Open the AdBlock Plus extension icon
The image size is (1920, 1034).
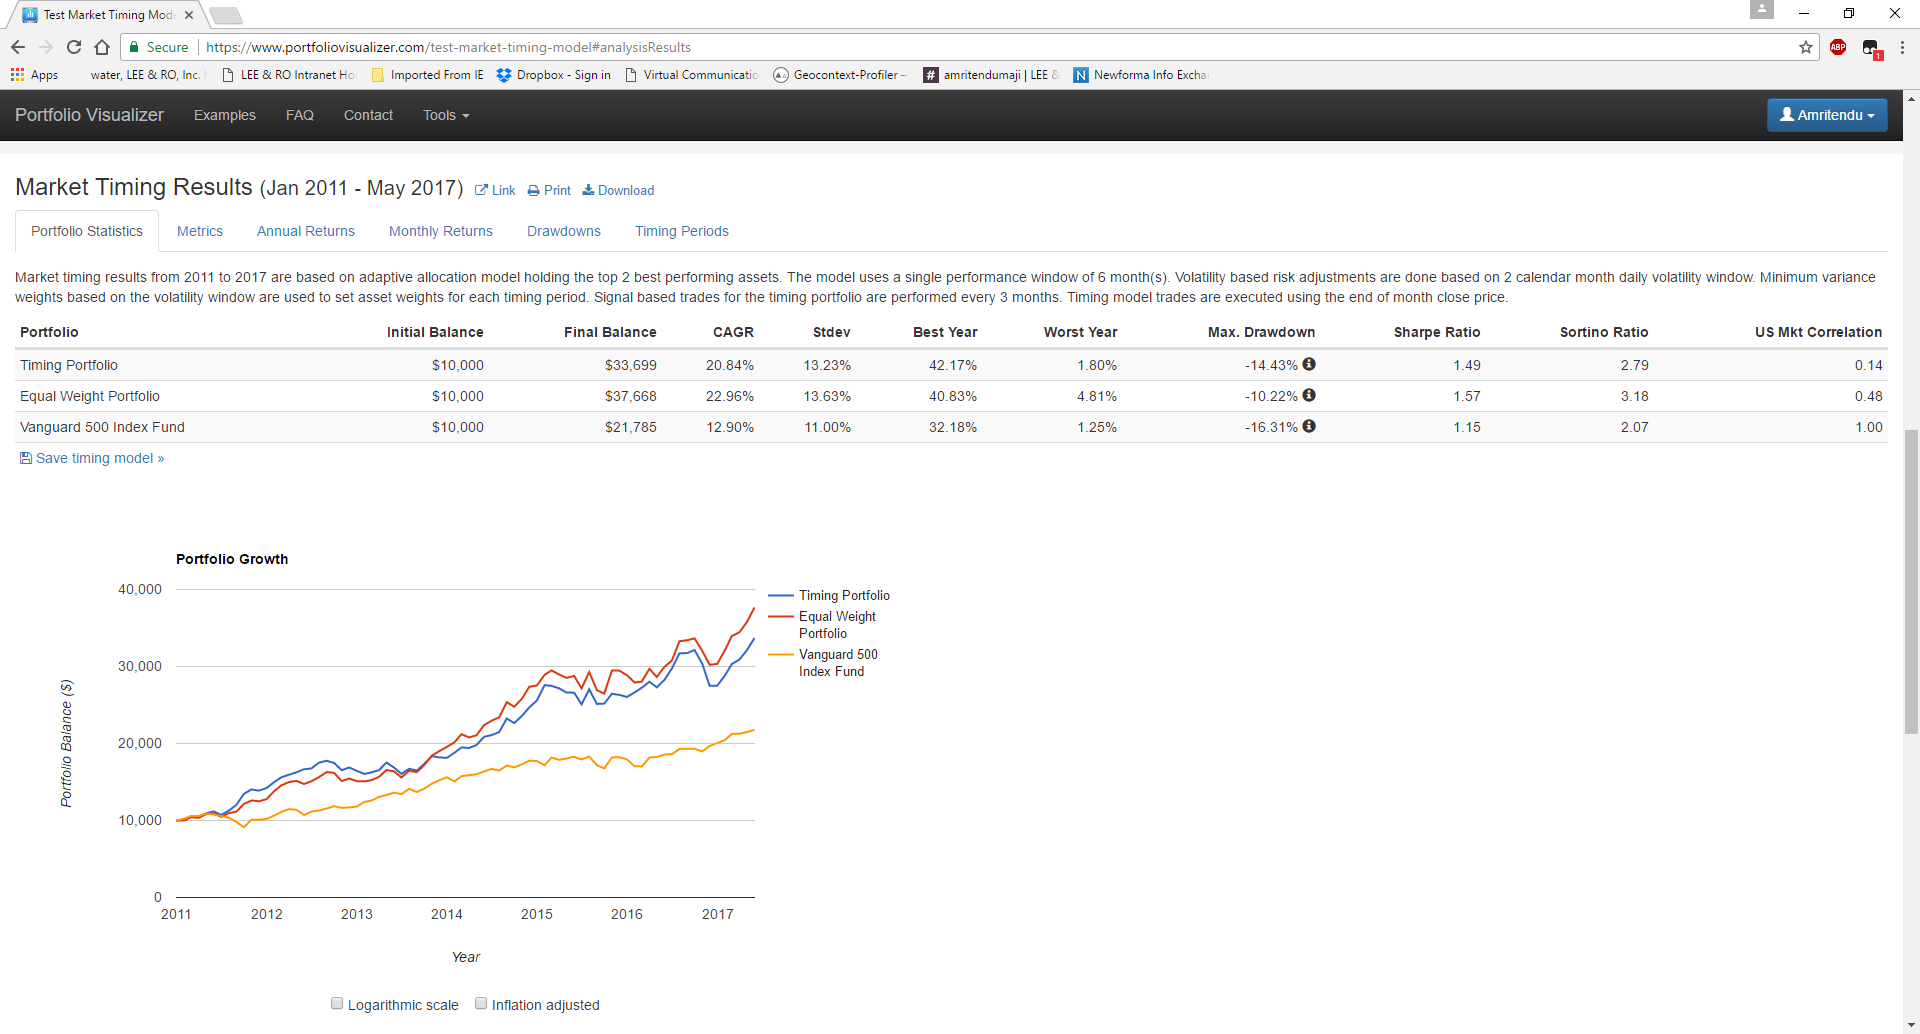[1837, 47]
